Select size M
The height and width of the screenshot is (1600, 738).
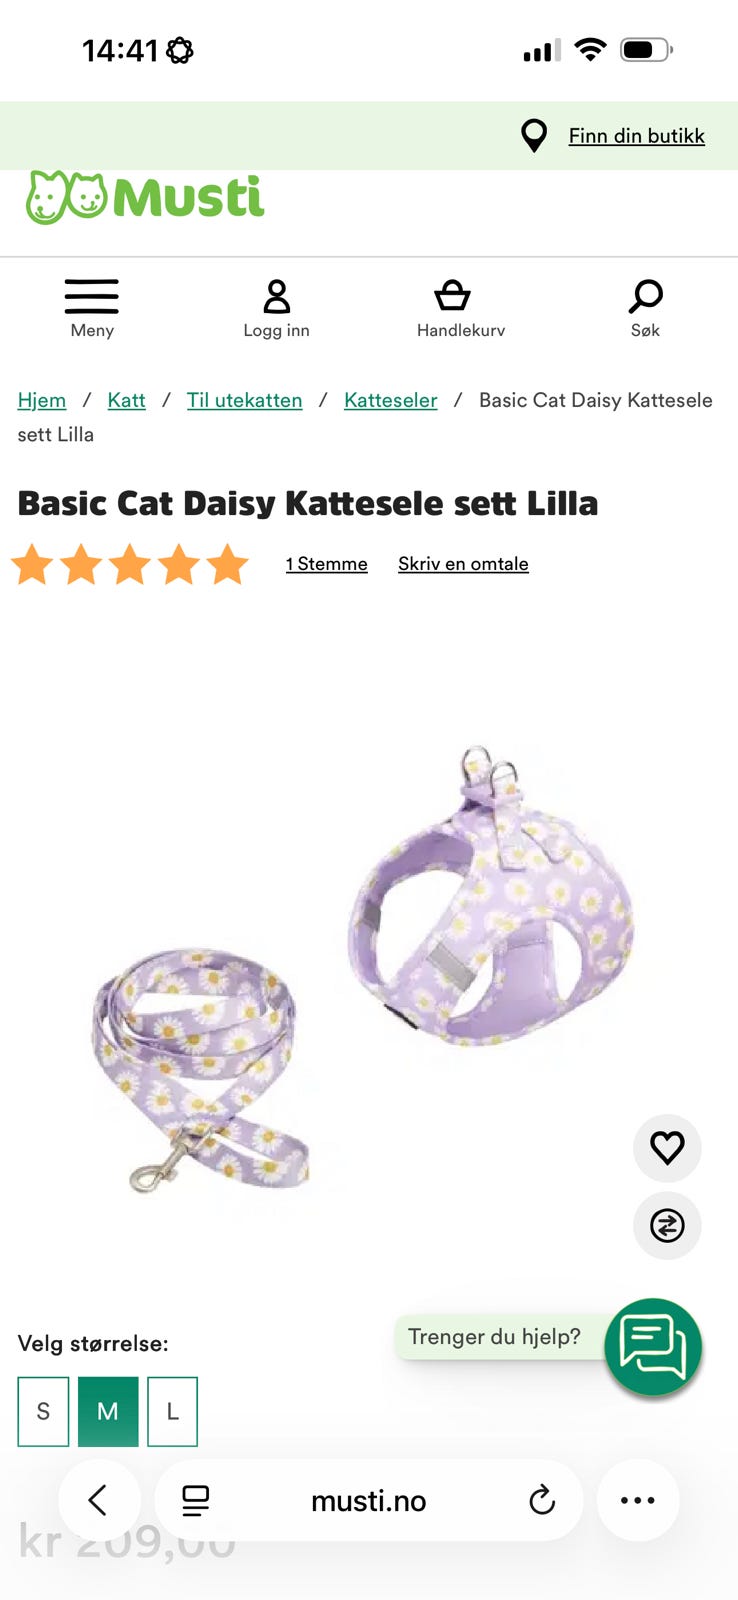pyautogui.click(x=108, y=1411)
